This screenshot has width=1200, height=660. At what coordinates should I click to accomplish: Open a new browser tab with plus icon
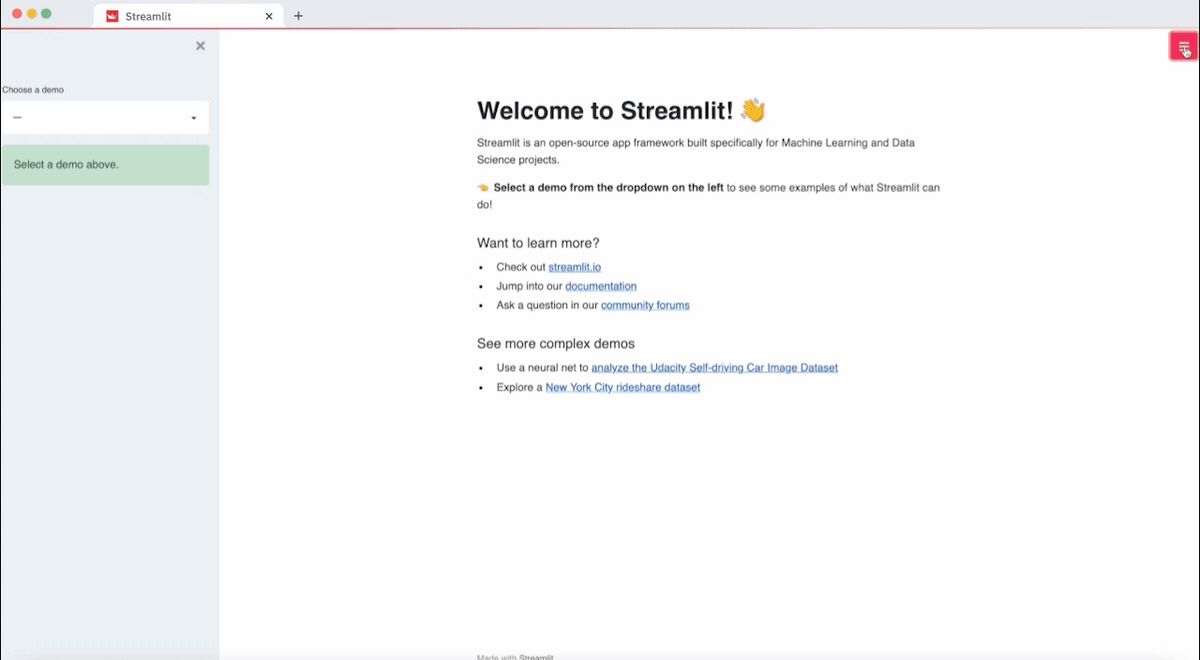click(298, 15)
